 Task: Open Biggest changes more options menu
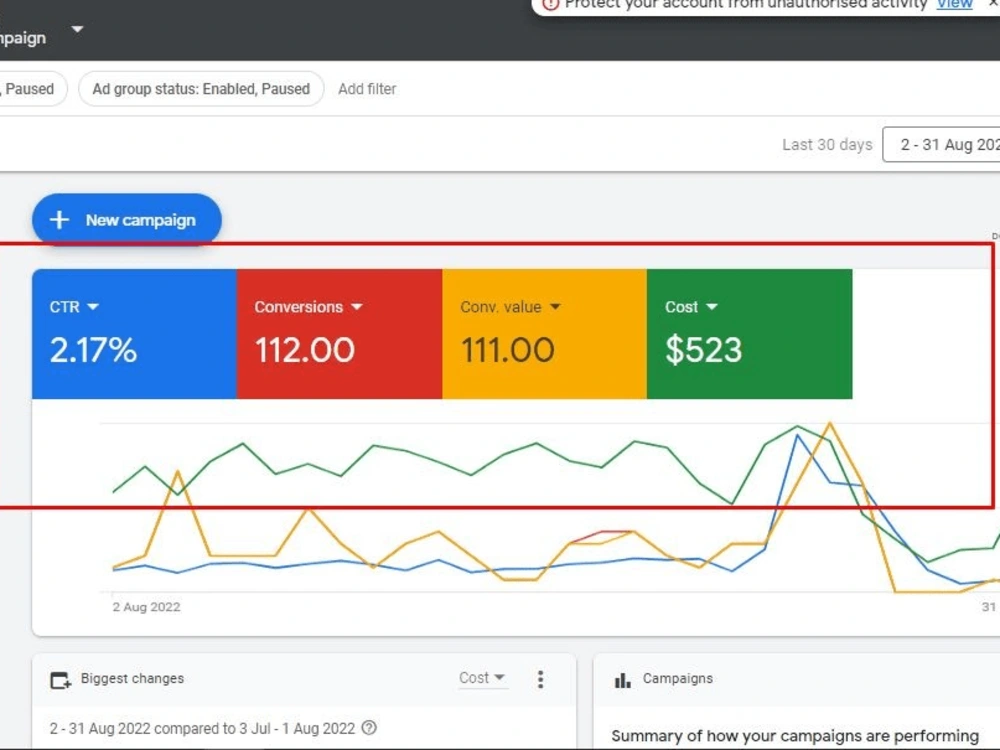tap(540, 679)
